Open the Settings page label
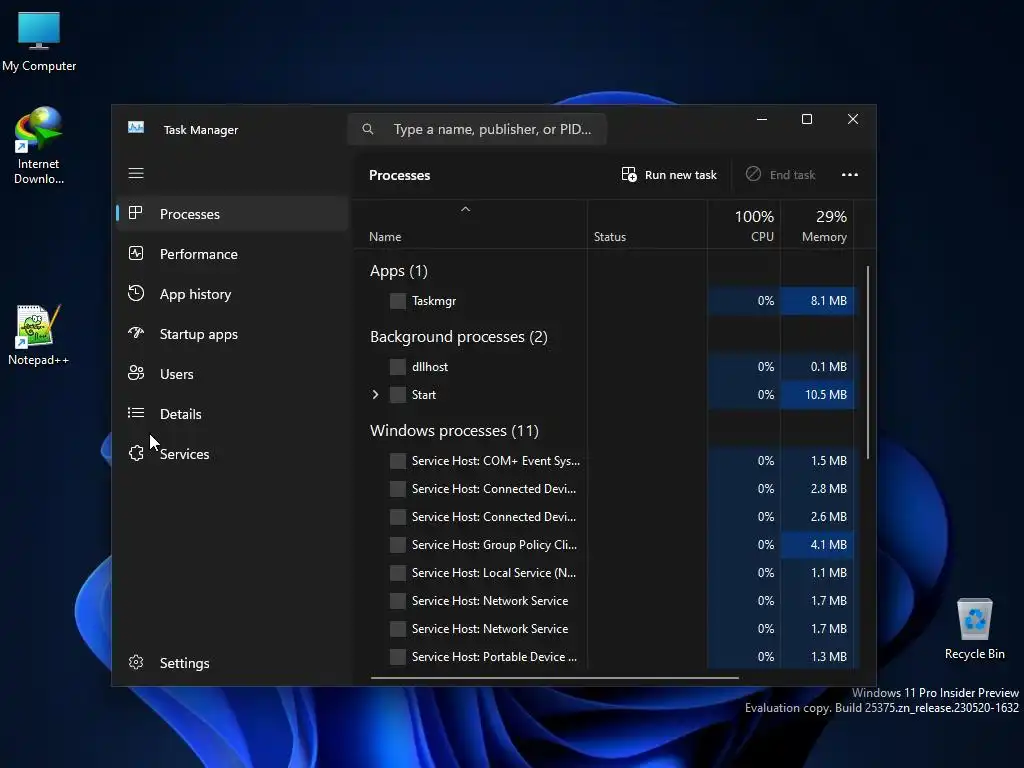 coord(184,663)
